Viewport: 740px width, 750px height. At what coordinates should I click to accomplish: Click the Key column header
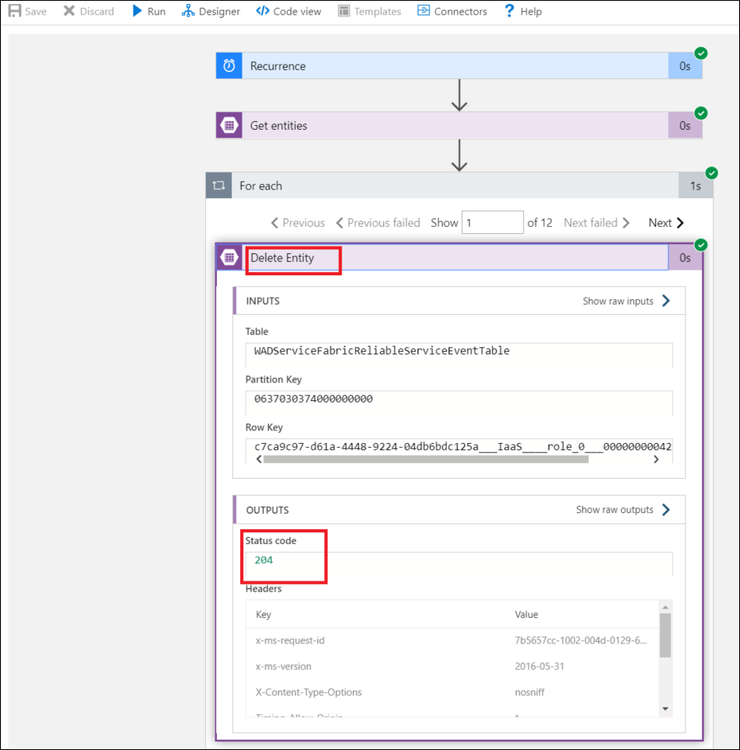[x=263, y=614]
